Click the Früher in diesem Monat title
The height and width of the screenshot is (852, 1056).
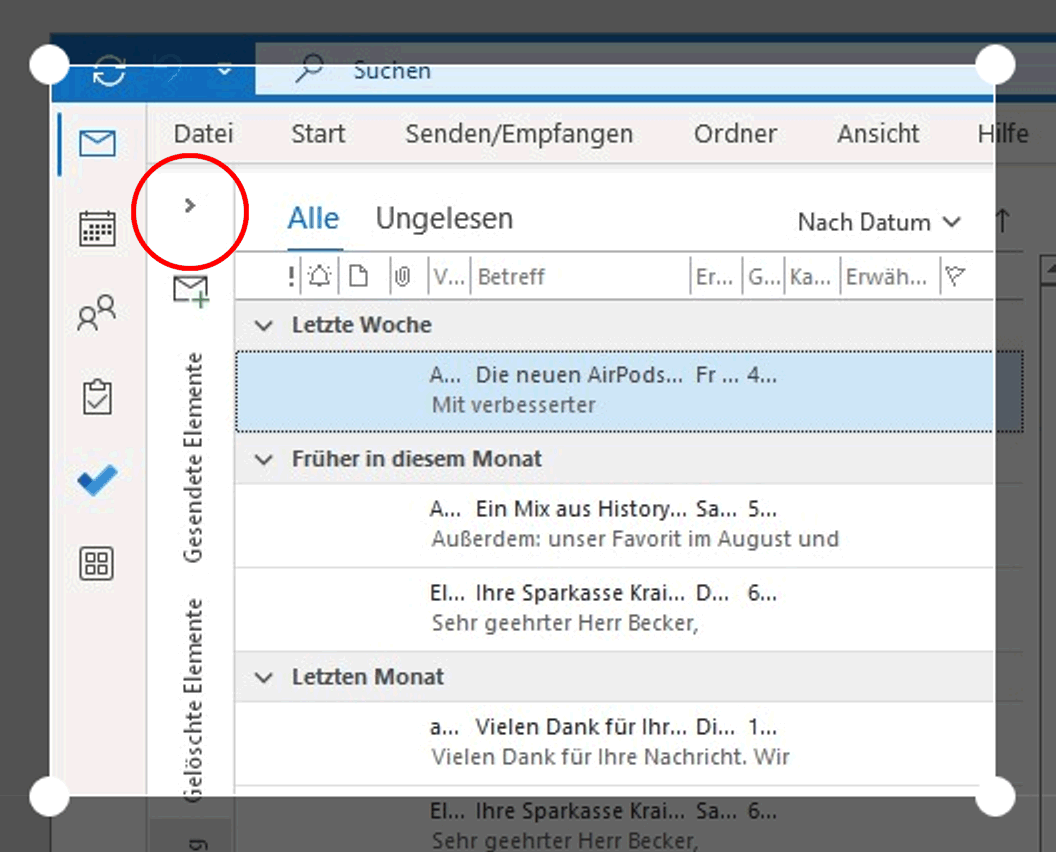pos(416,459)
